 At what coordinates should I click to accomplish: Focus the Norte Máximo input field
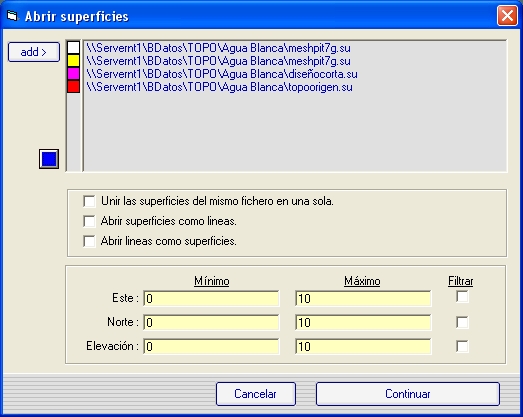pyautogui.click(x=363, y=322)
